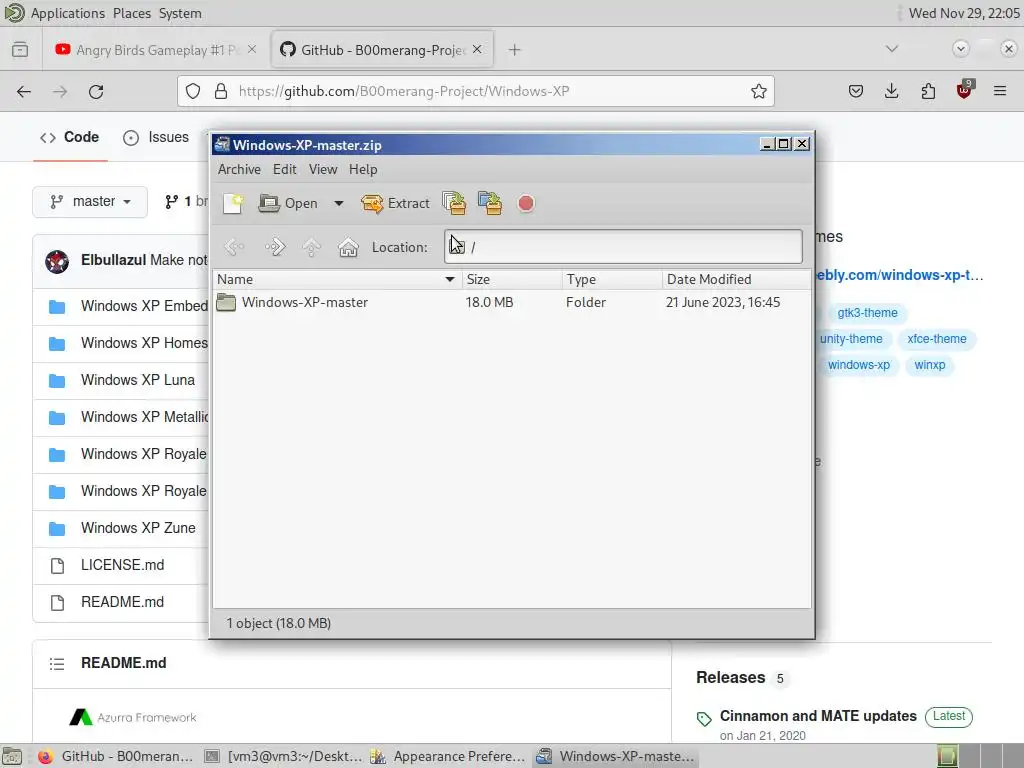Click the 18.0 MB size cell

tap(489, 302)
